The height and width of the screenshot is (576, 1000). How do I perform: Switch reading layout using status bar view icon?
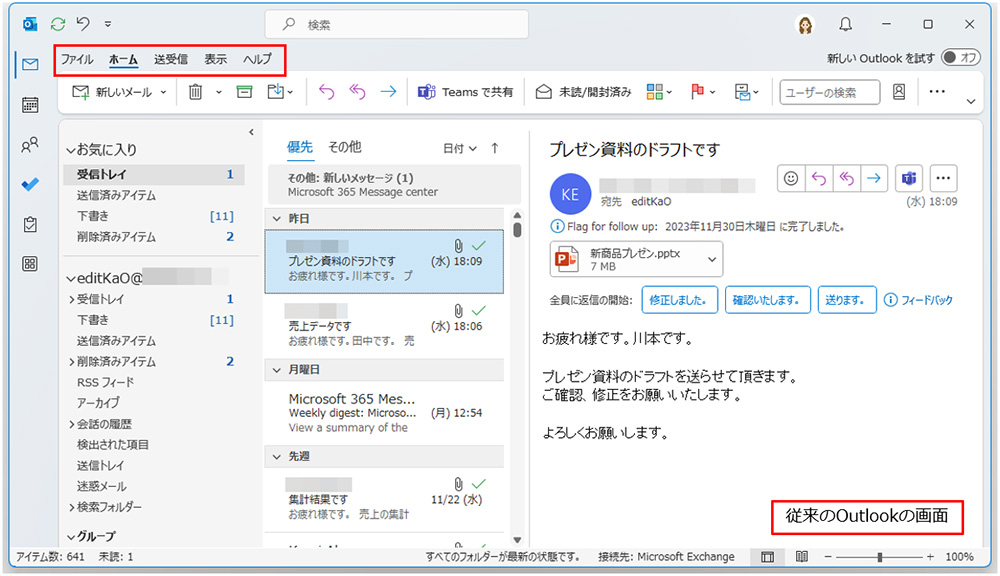click(x=768, y=557)
